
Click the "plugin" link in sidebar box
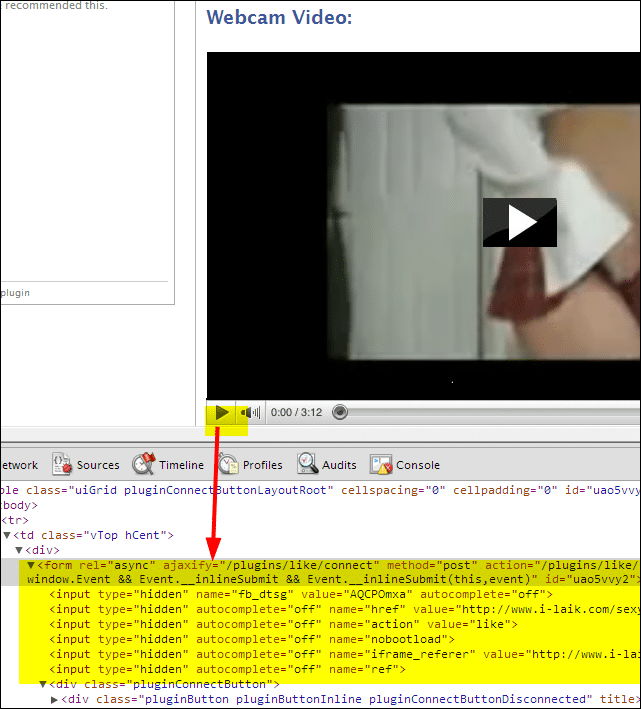[x=15, y=293]
